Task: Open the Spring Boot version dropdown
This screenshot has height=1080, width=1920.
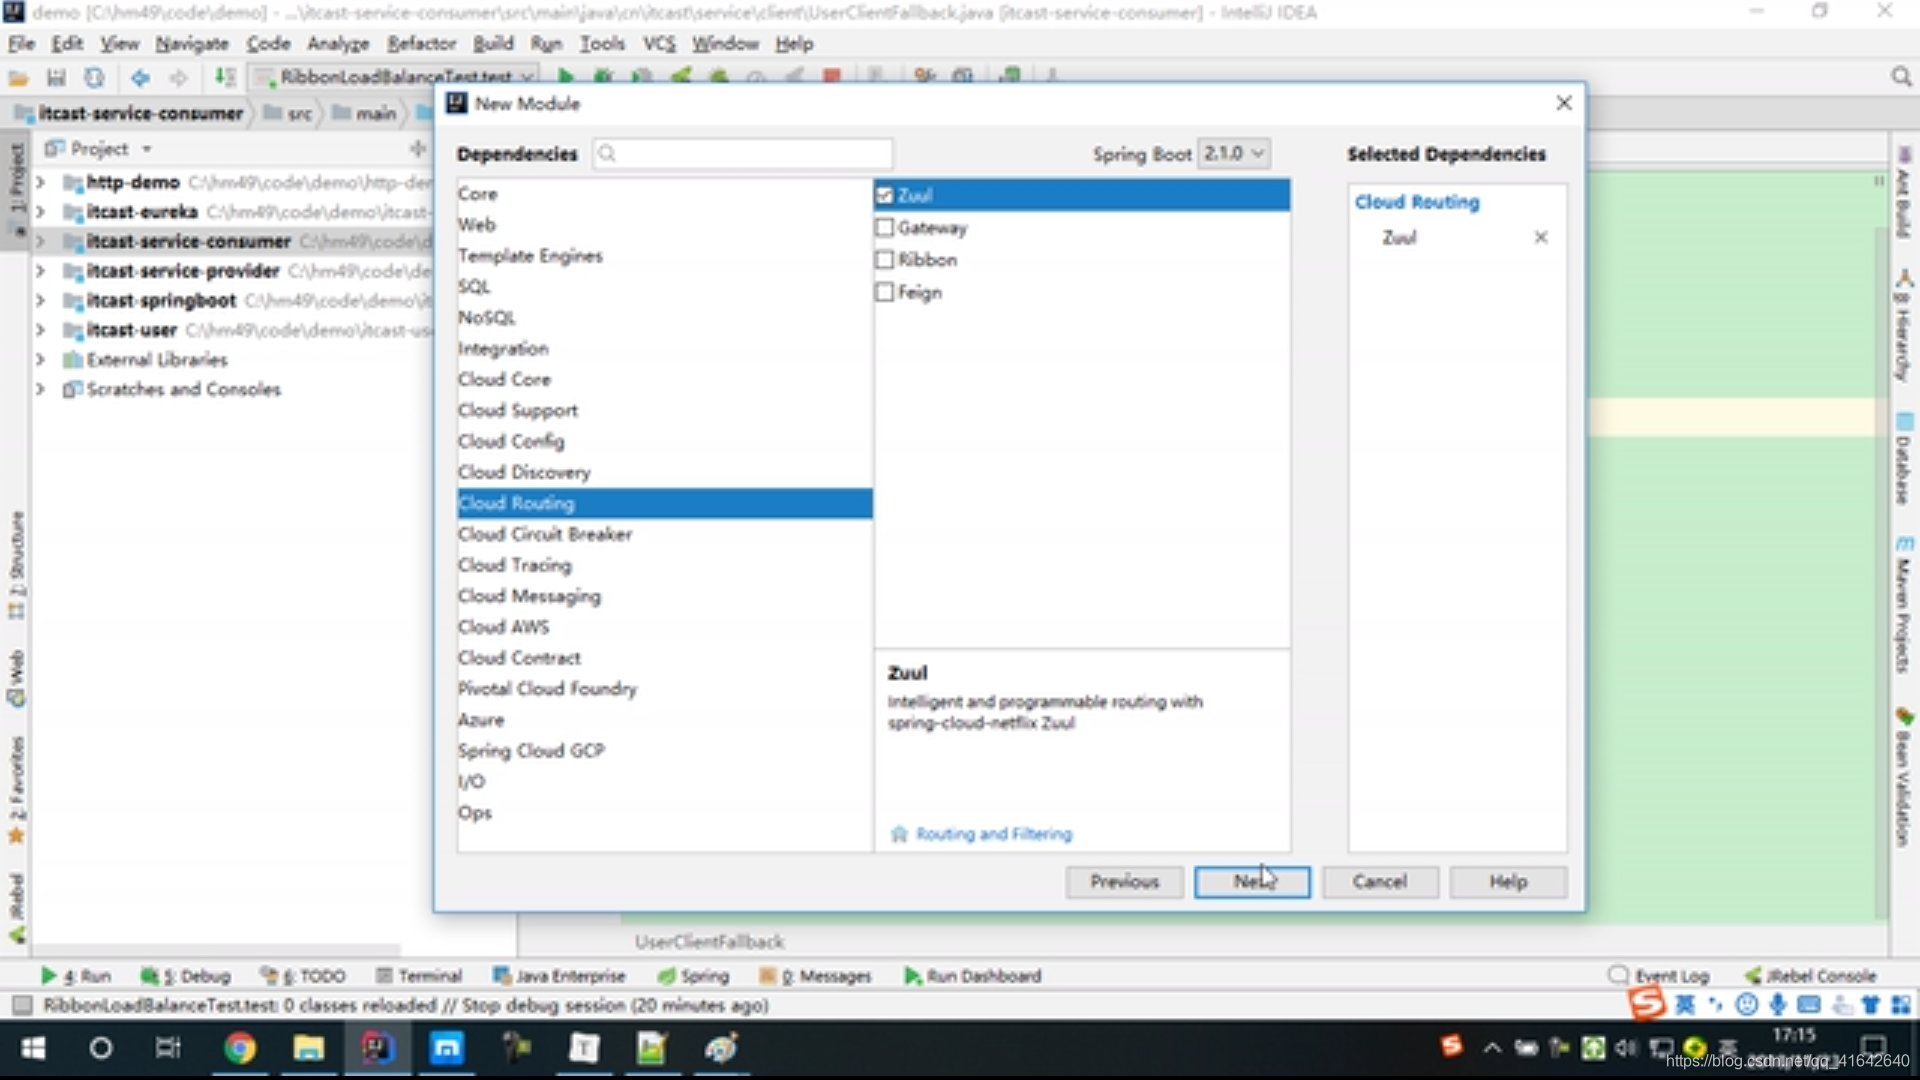Action: 1234,153
